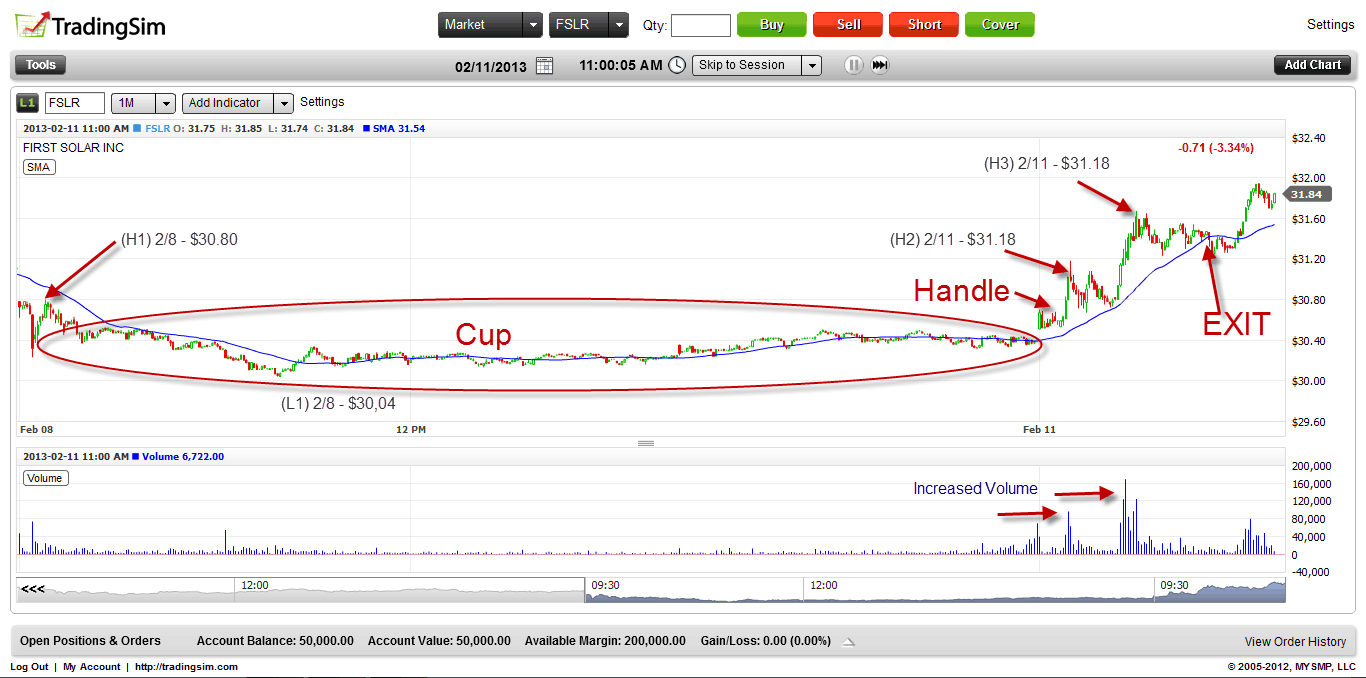
Task: Open the Tools menu
Action: point(39,64)
